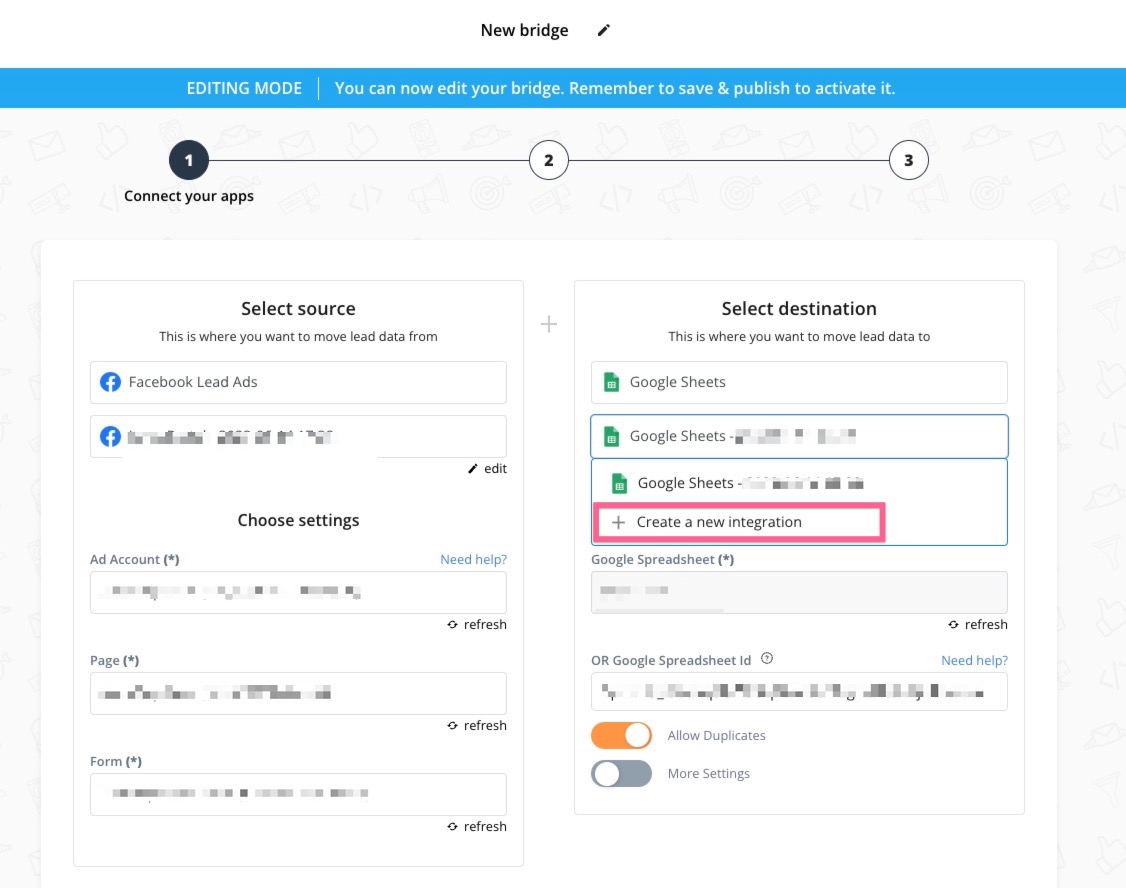Refresh the Google Spreadsheet list
The height and width of the screenshot is (888, 1126).
(978, 625)
